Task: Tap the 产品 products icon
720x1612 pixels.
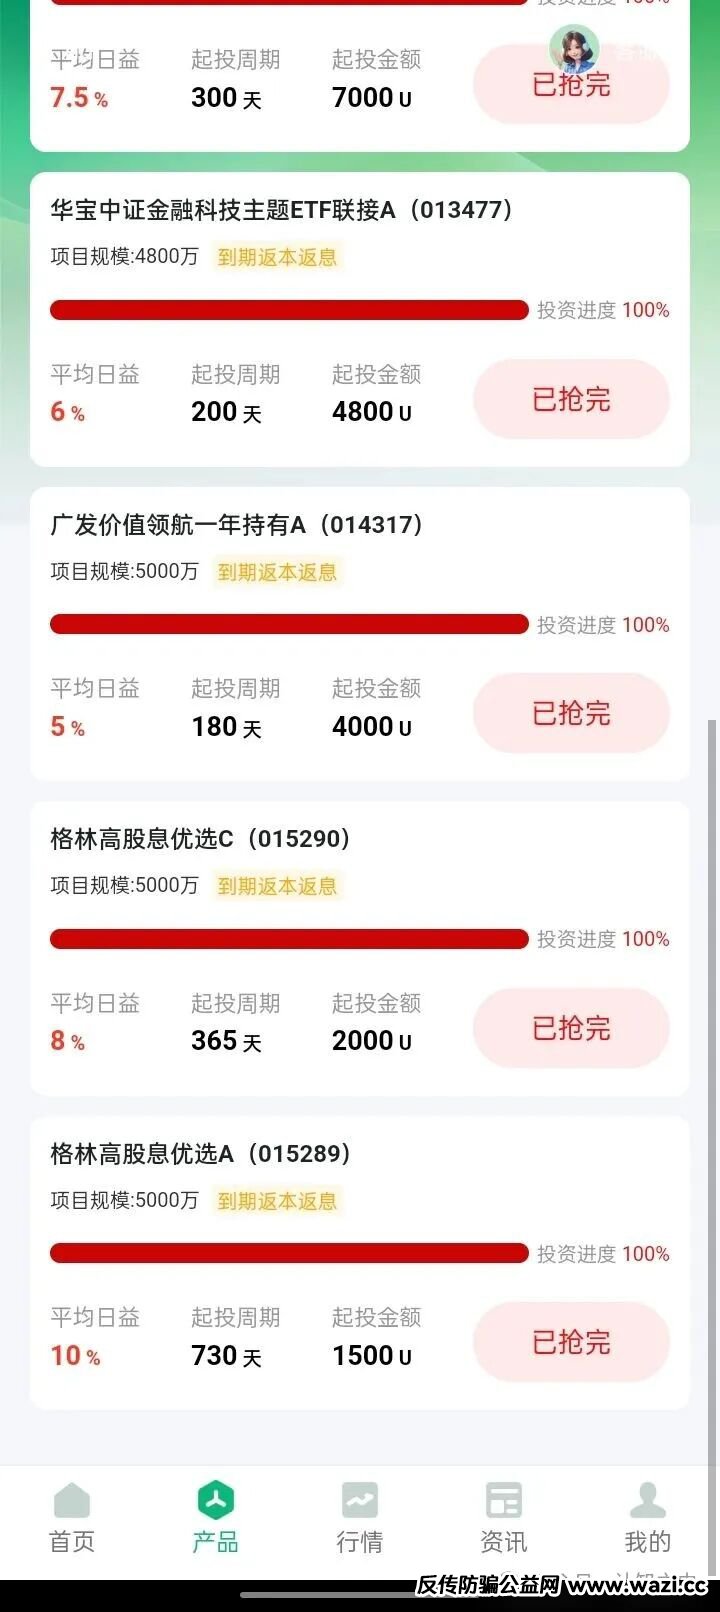Action: (x=216, y=1502)
